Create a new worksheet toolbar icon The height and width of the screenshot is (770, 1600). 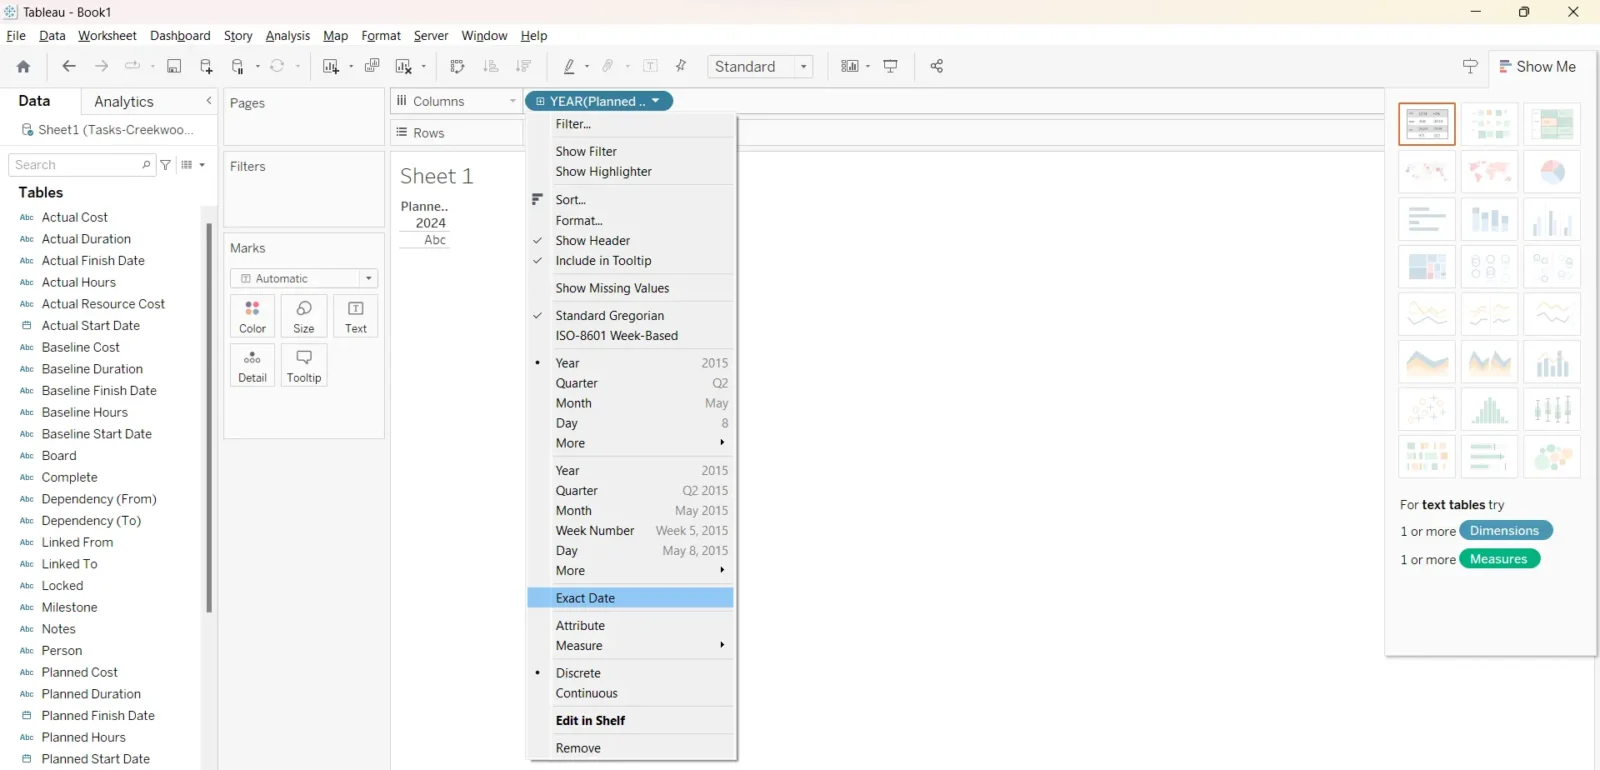click(331, 67)
